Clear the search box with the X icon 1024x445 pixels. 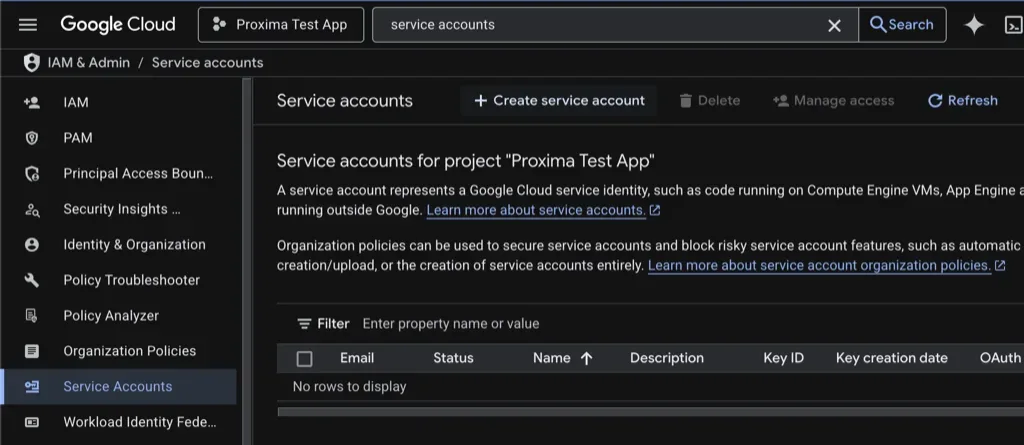click(835, 25)
